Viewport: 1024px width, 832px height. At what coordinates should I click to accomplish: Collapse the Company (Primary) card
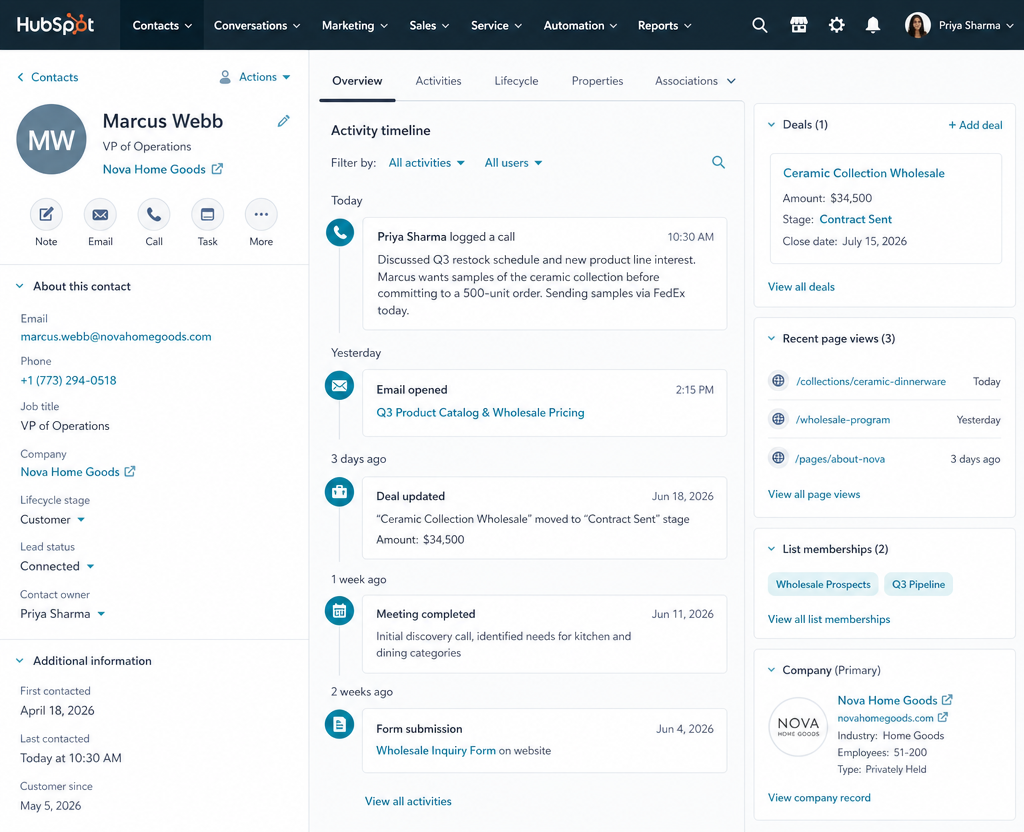coord(771,670)
